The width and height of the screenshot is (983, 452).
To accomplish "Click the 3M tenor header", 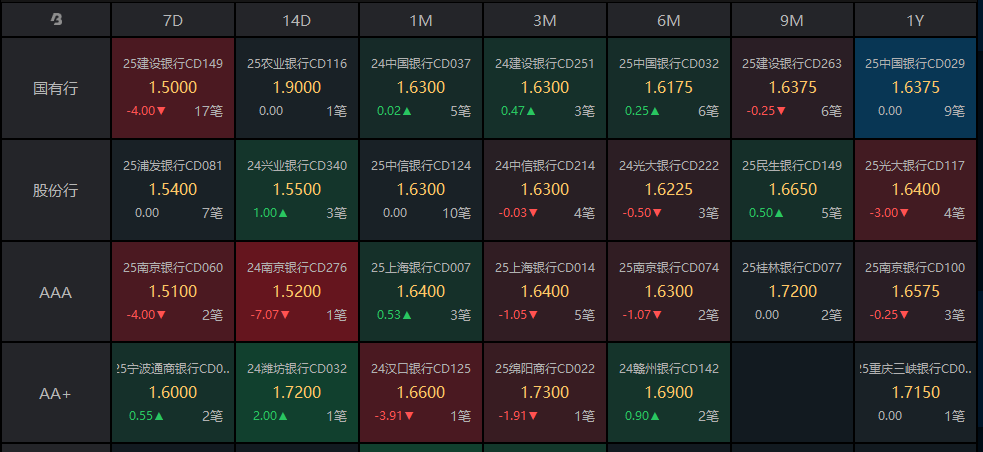I will pyautogui.click(x=545, y=19).
